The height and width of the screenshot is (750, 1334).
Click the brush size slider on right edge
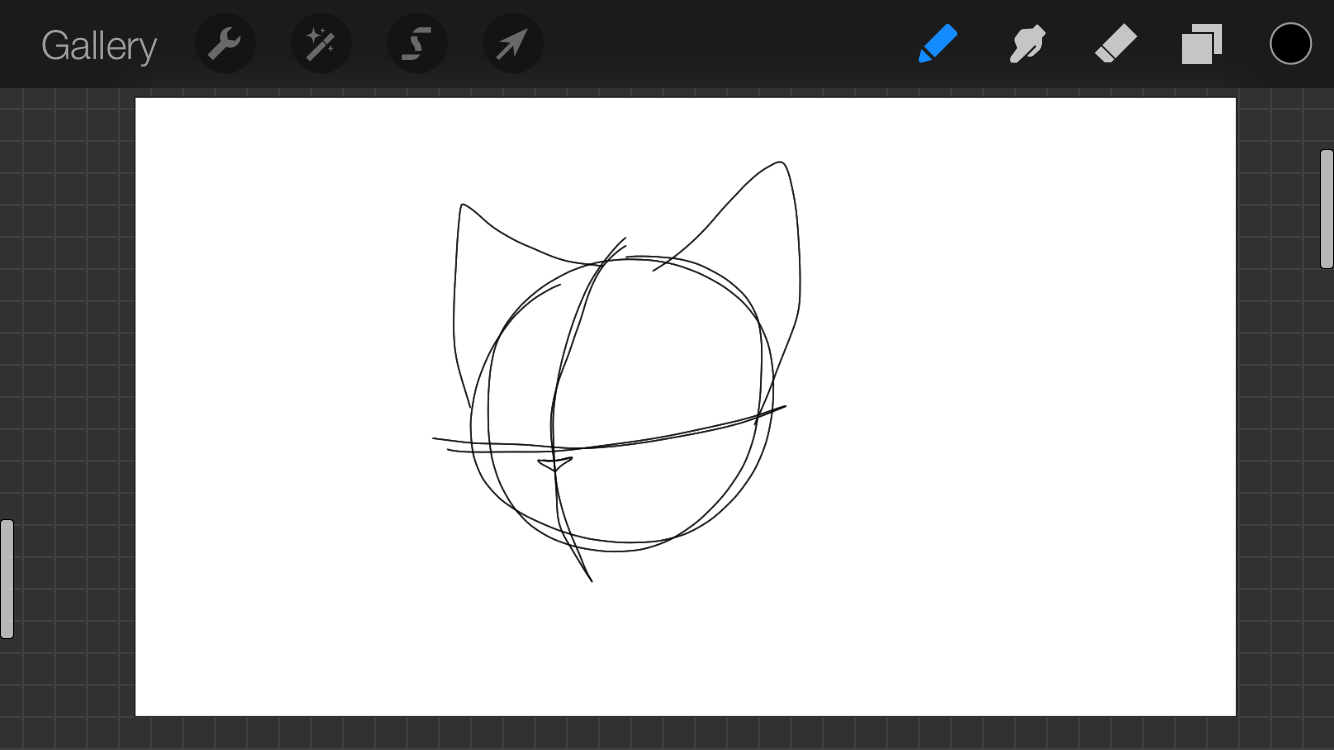click(1327, 209)
